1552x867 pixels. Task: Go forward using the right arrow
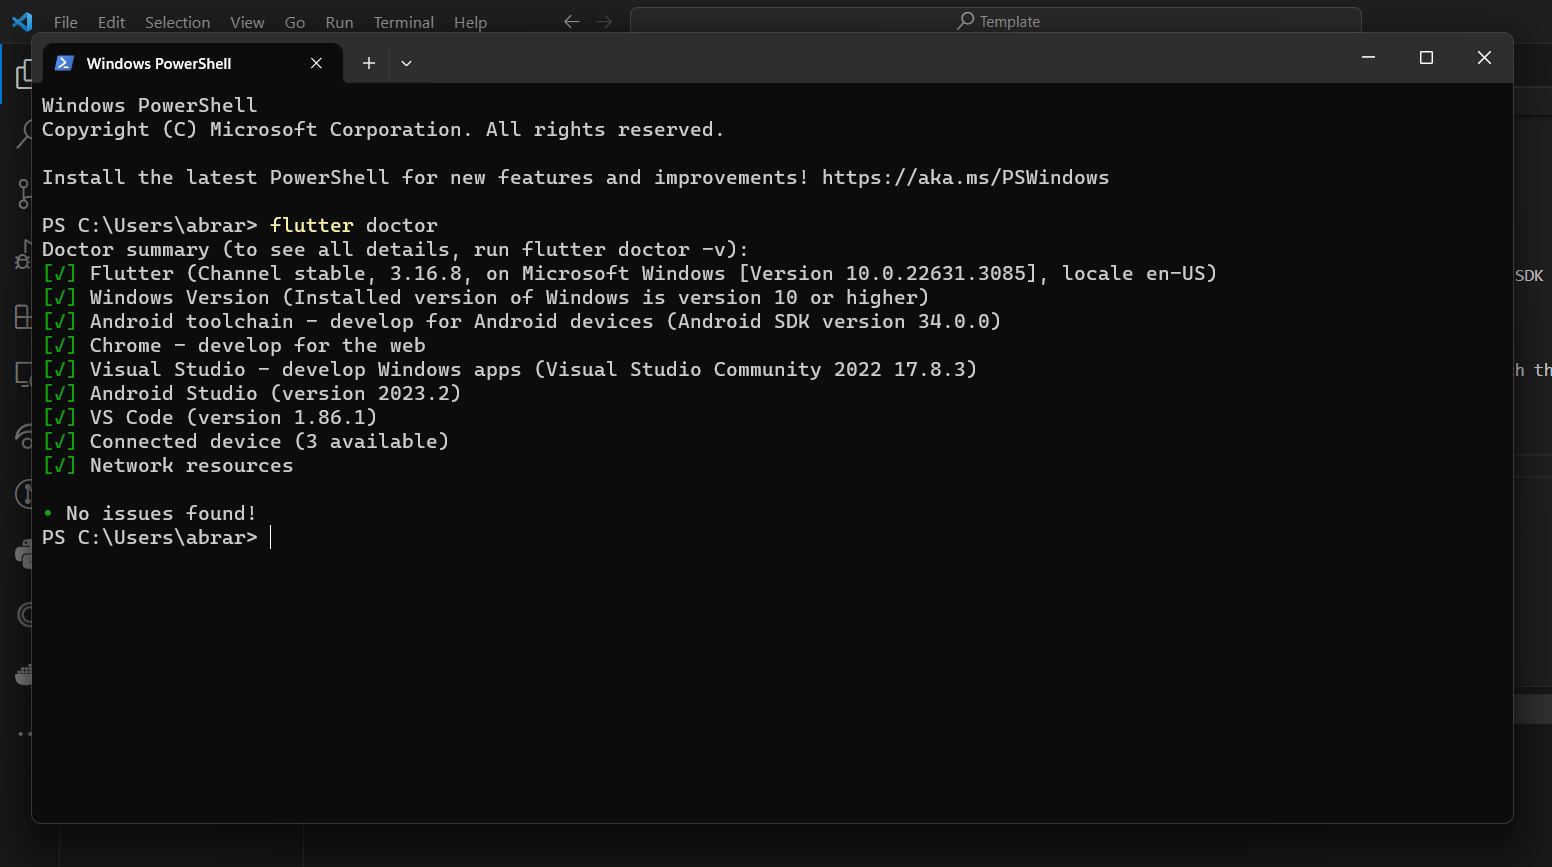tap(604, 21)
